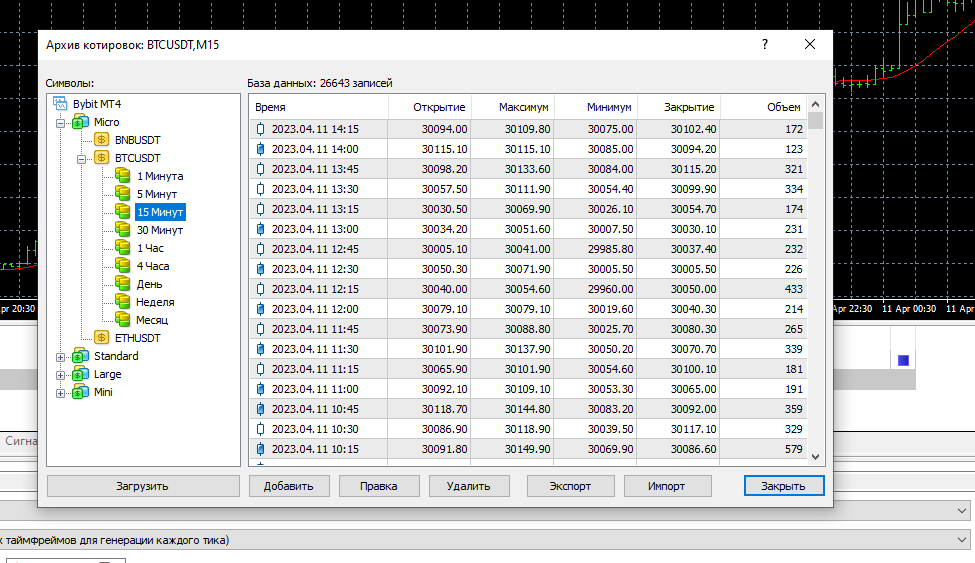Sort by the Время column header
The height and width of the screenshot is (563, 975).
point(318,107)
